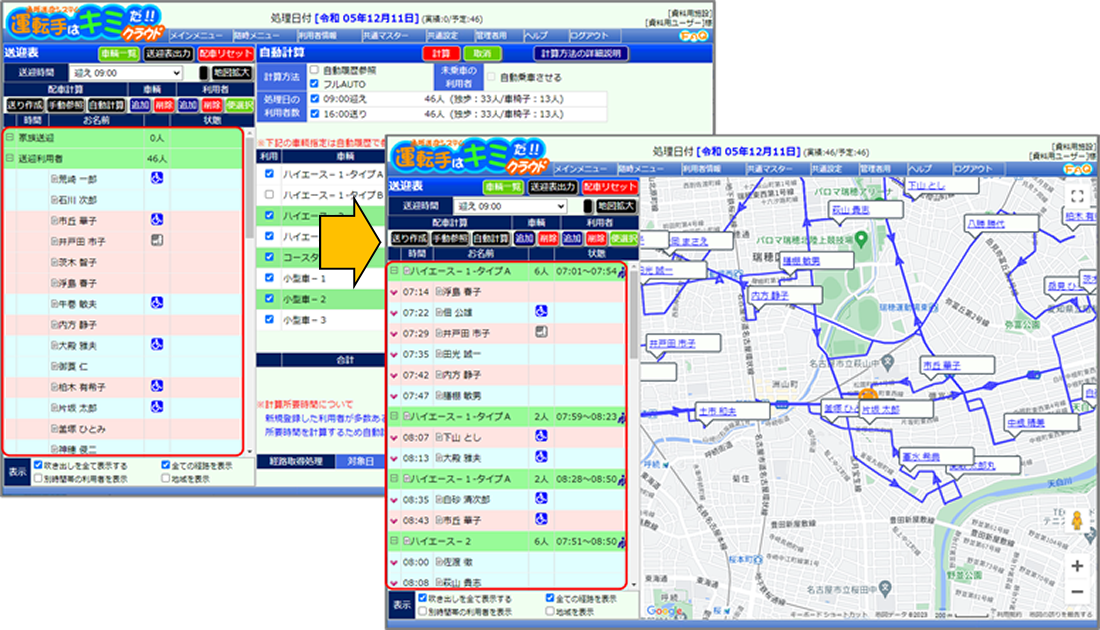Zoom out the map with the minus icon
The width and height of the screenshot is (1100, 630).
[x=1077, y=592]
